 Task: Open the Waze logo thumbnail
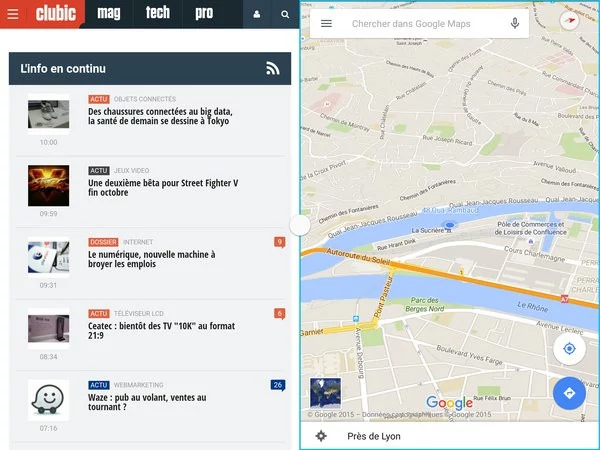point(49,400)
